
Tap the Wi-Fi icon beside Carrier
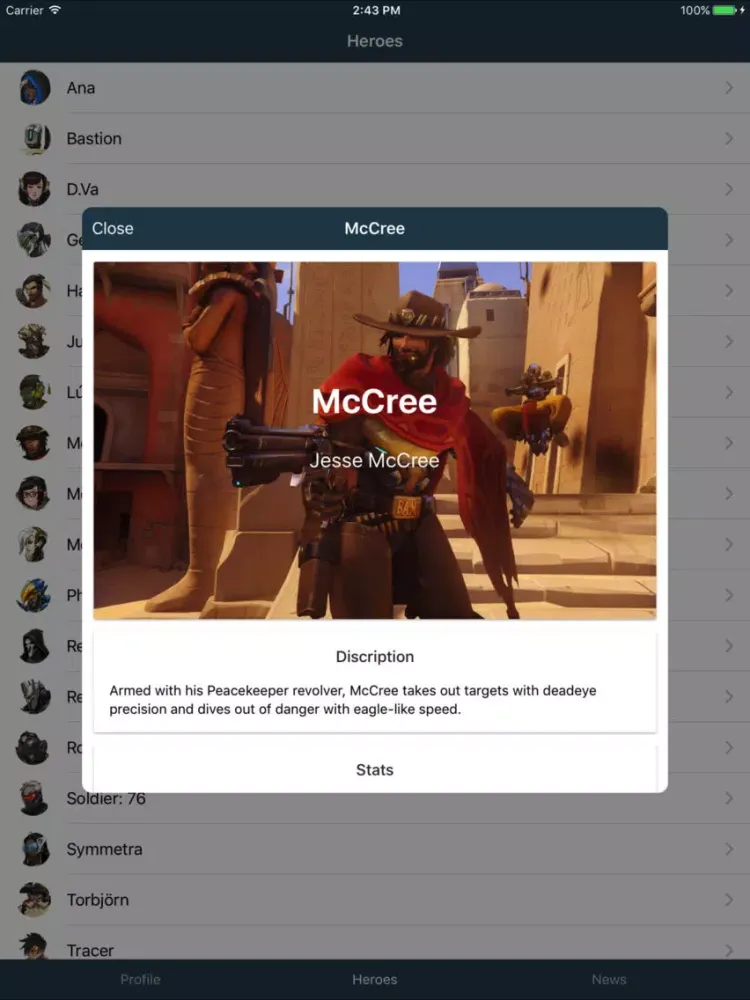[55, 10]
